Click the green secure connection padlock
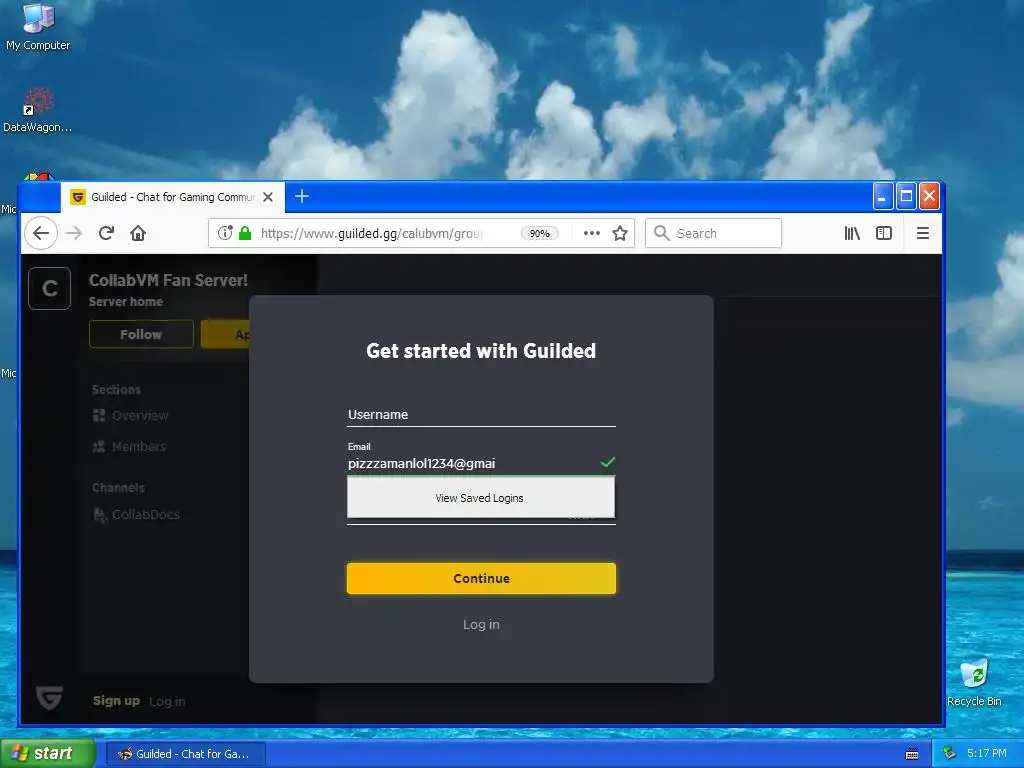 [x=245, y=233]
